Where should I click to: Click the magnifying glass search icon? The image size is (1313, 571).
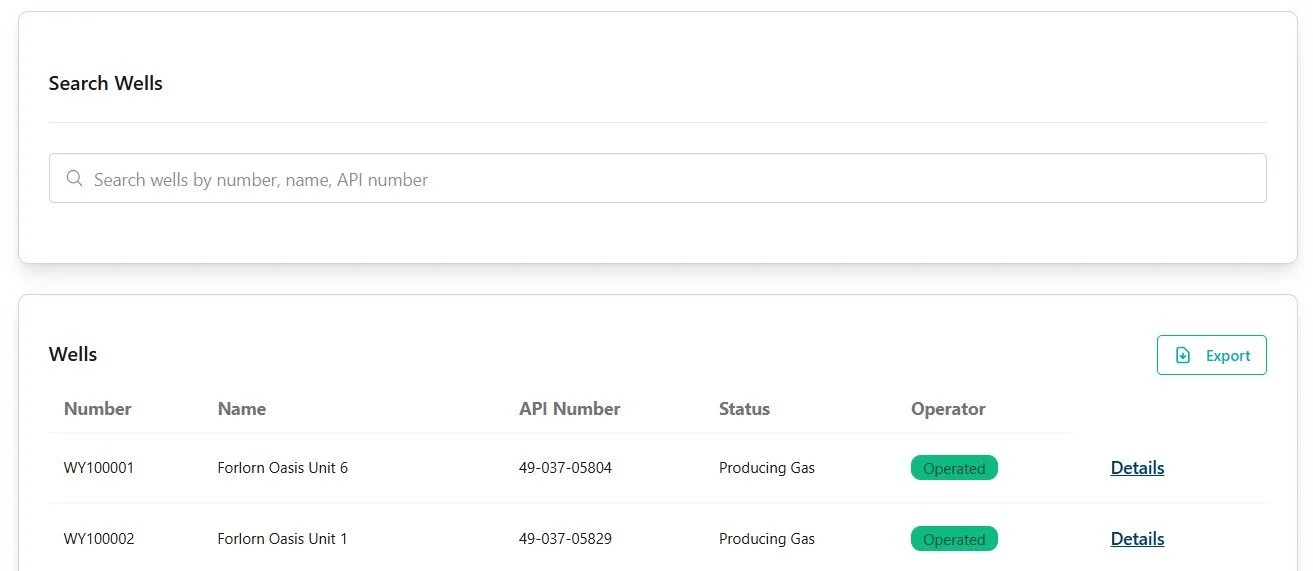click(74, 179)
